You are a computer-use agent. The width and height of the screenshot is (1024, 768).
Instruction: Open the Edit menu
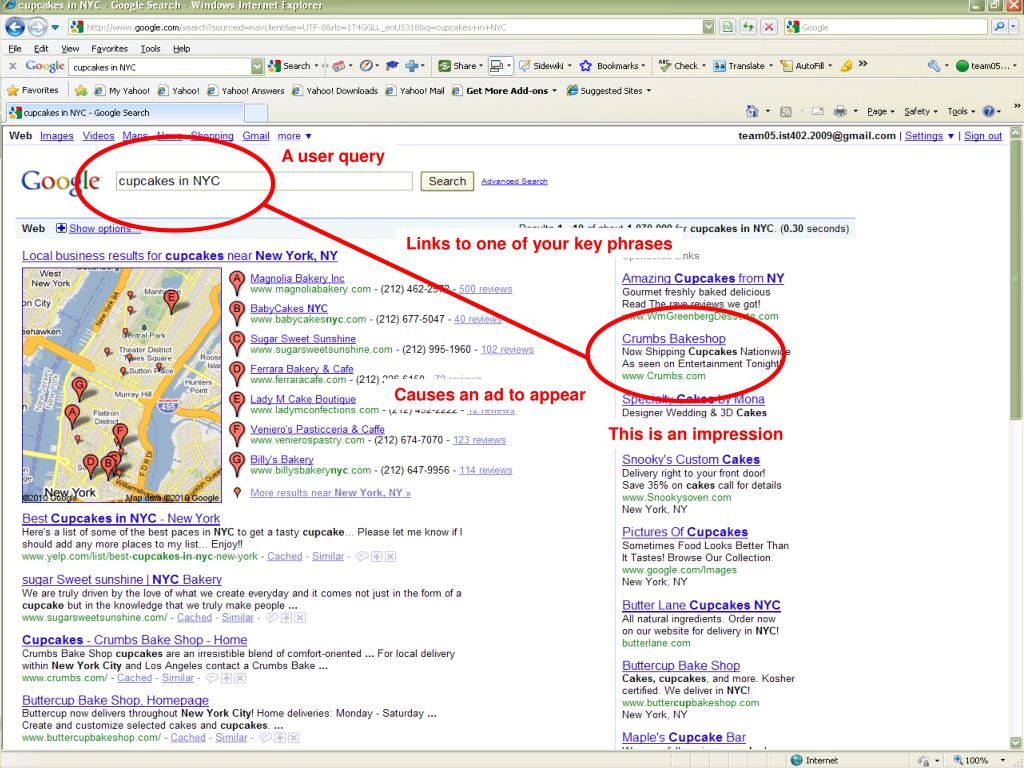click(x=41, y=48)
